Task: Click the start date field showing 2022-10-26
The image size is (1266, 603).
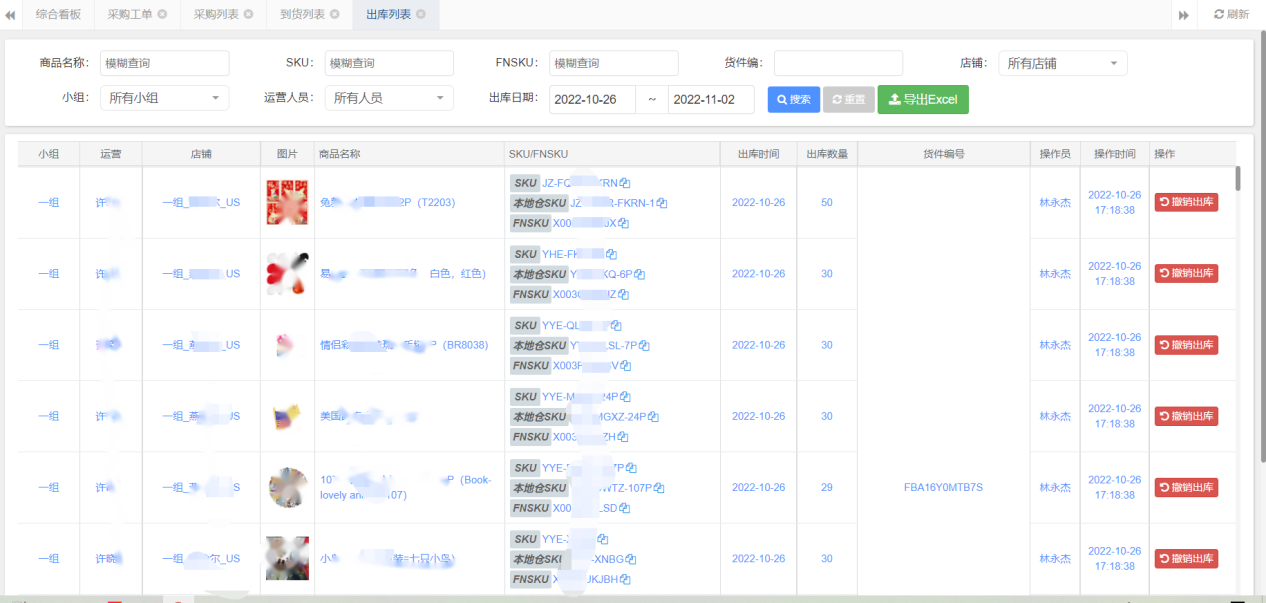Action: click(x=591, y=99)
